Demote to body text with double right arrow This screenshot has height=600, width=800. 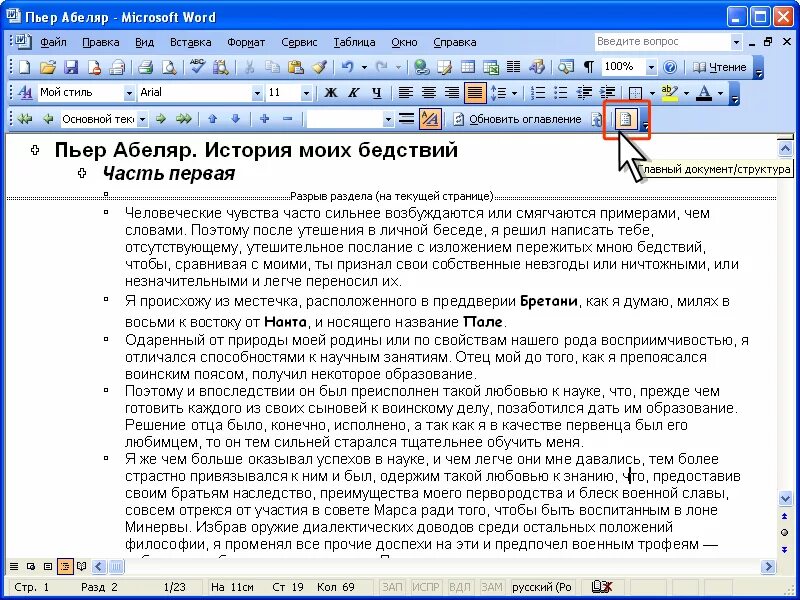[x=184, y=119]
